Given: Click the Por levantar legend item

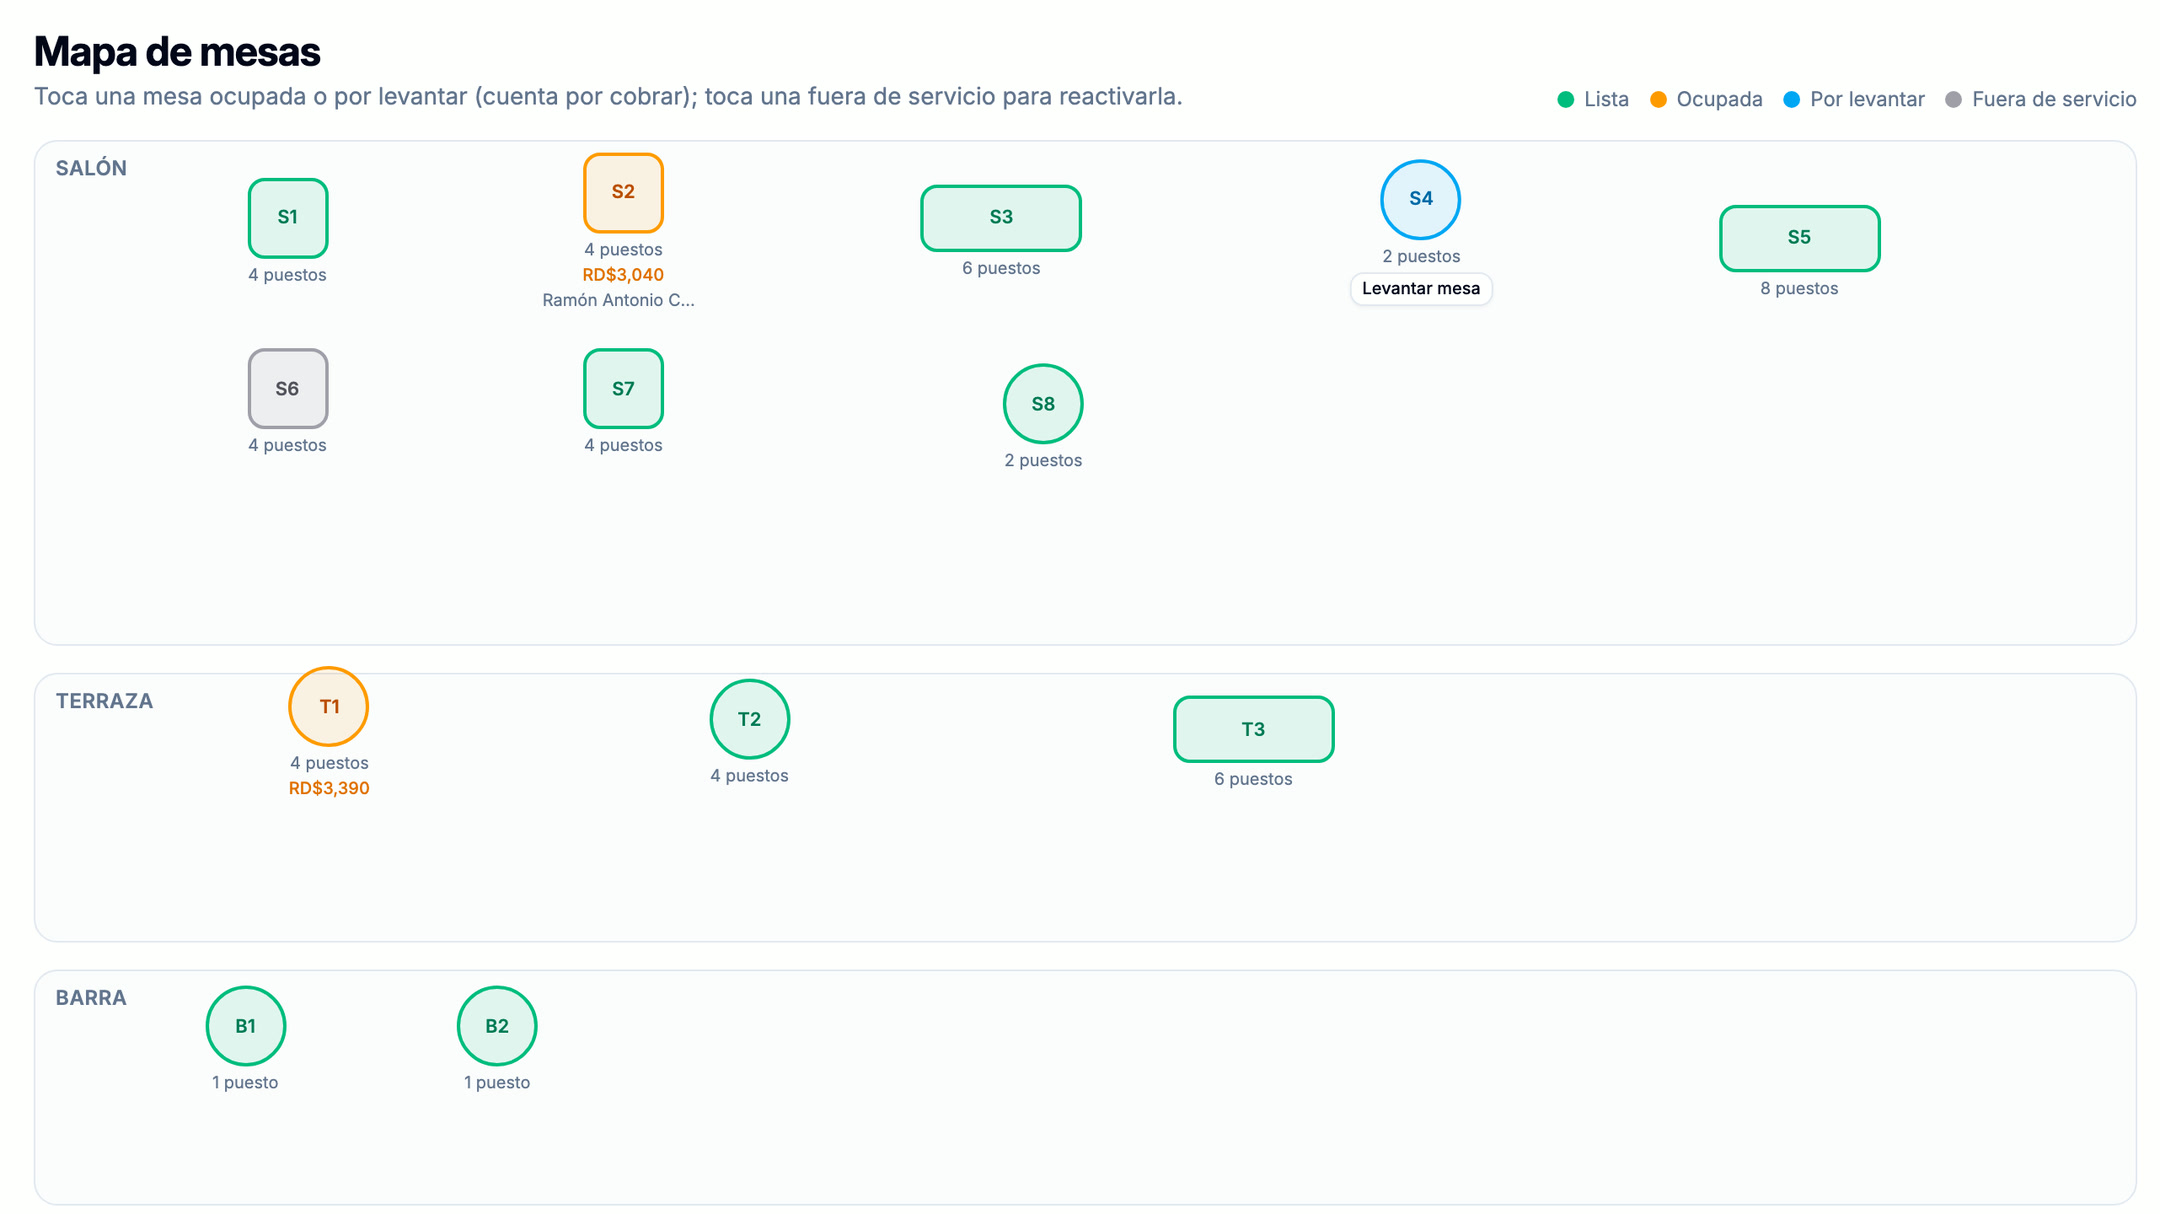Looking at the screenshot, I should pyautogui.click(x=1854, y=99).
